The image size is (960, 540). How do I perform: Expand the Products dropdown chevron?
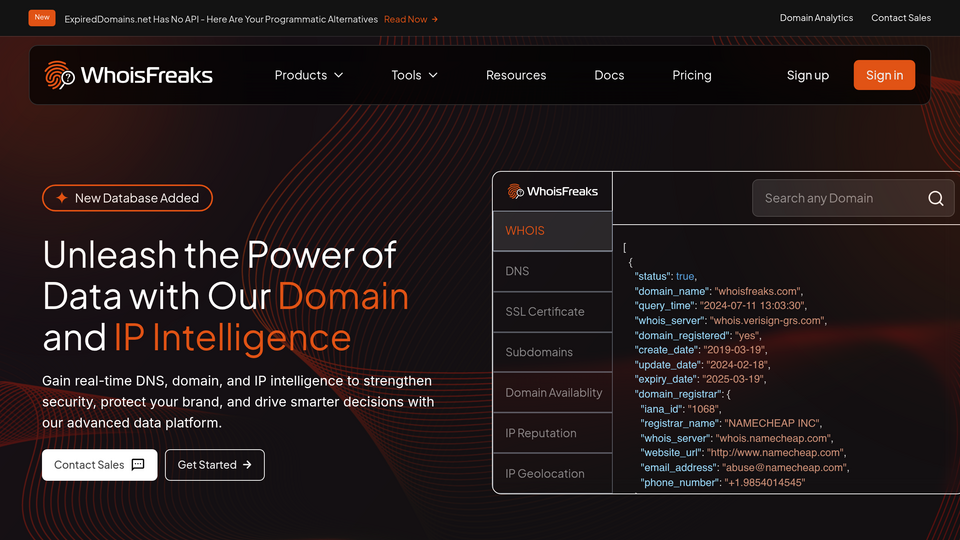[x=339, y=75]
